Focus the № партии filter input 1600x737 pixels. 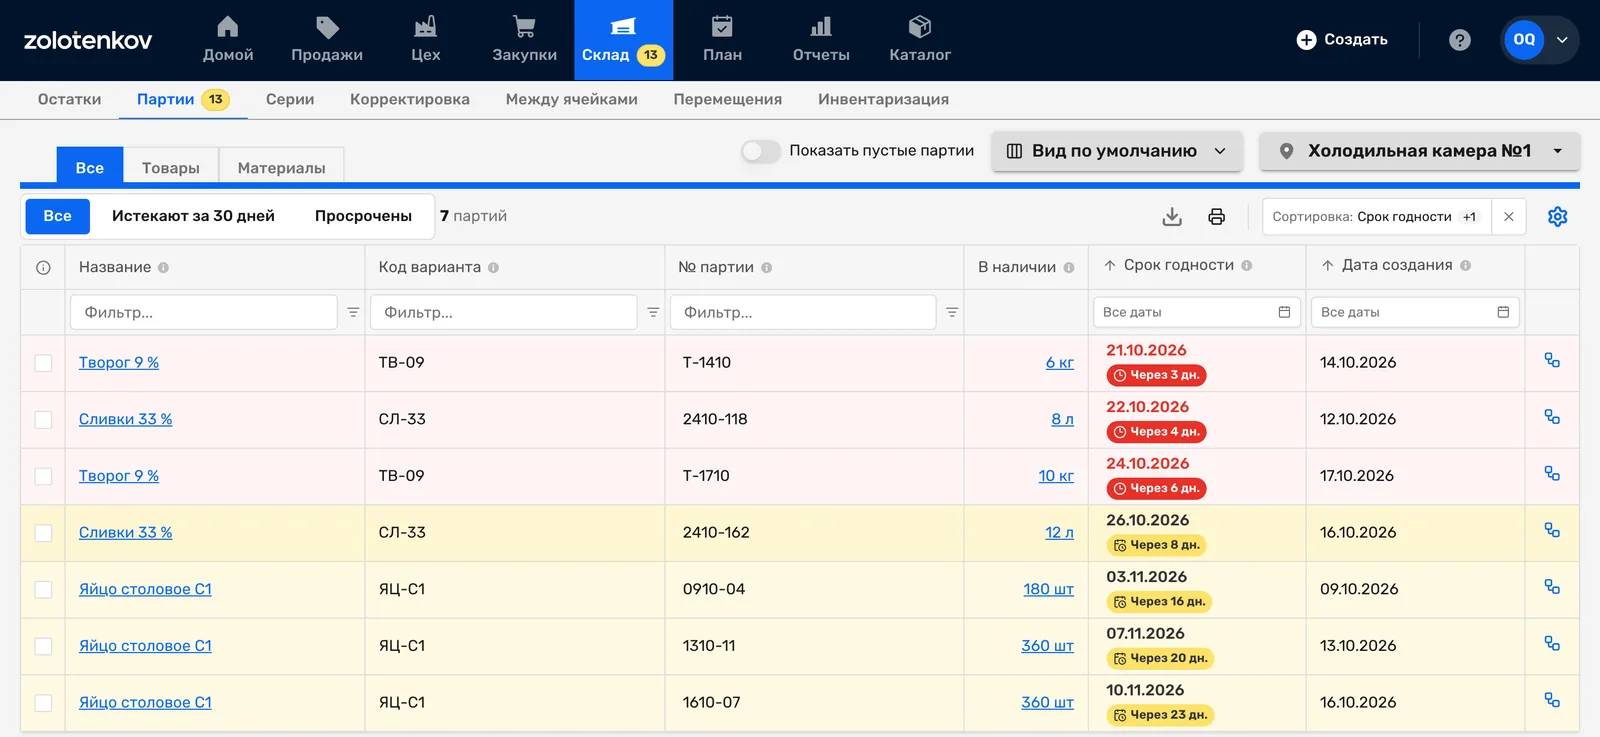(x=803, y=313)
